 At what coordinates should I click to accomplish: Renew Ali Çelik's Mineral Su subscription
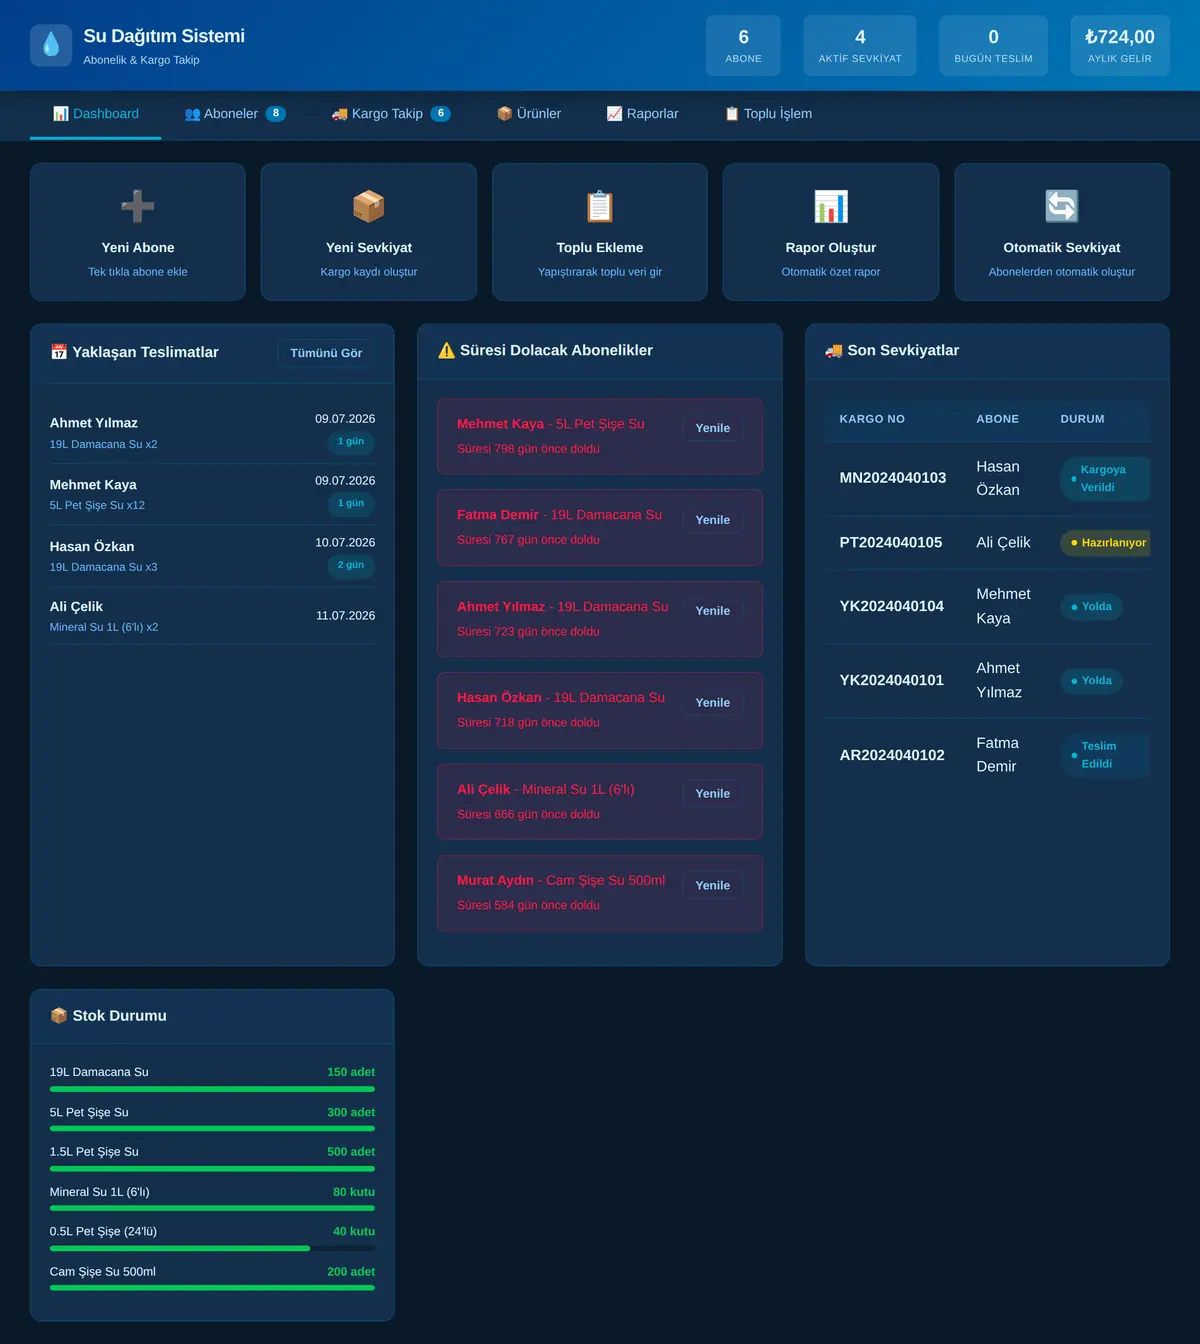pyautogui.click(x=713, y=794)
